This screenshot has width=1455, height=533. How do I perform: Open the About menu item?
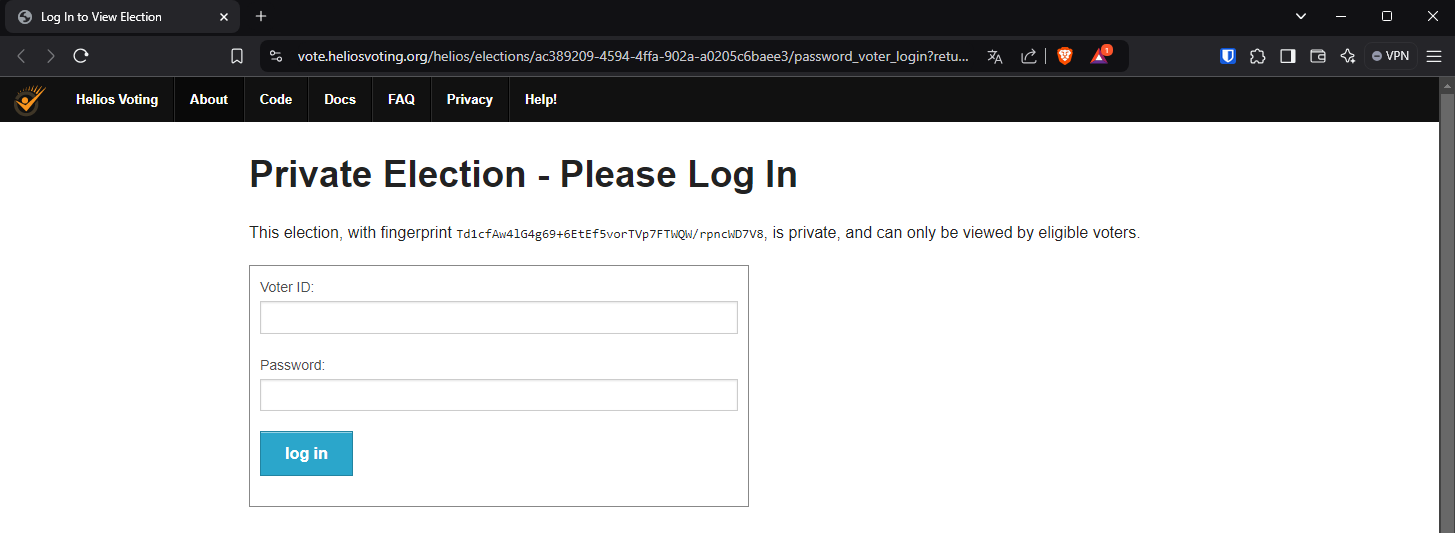coord(209,100)
